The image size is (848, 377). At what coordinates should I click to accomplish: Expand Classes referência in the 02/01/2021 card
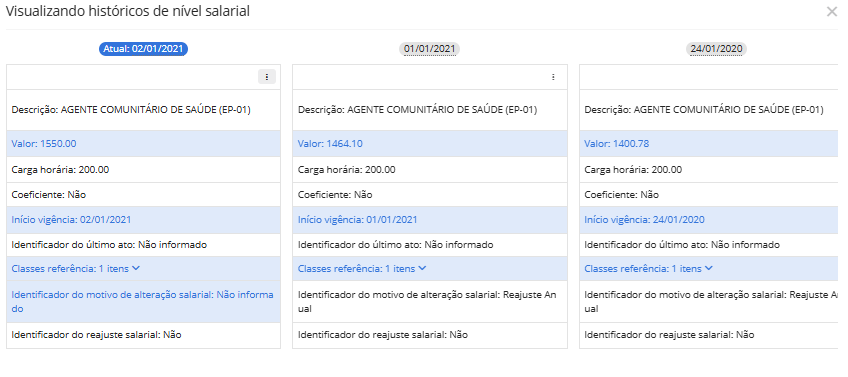click(76, 268)
